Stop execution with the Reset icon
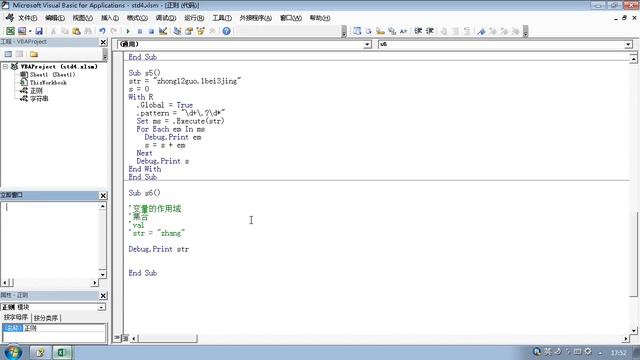Image resolution: width=640 pixels, height=360 pixels. point(151,31)
